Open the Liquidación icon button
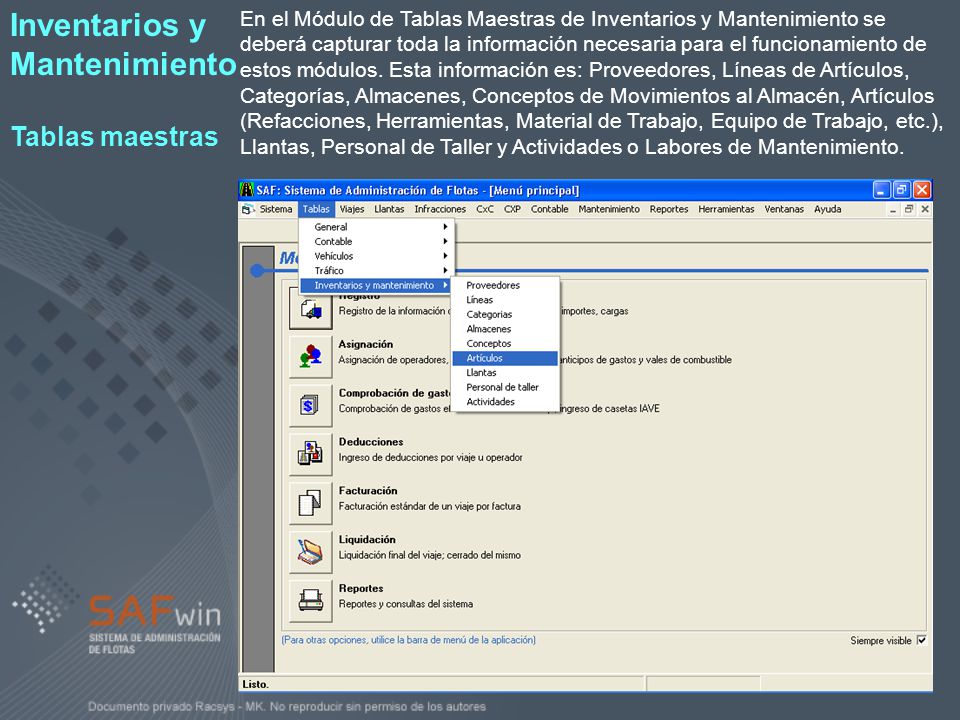This screenshot has height=720, width=960. 310,552
